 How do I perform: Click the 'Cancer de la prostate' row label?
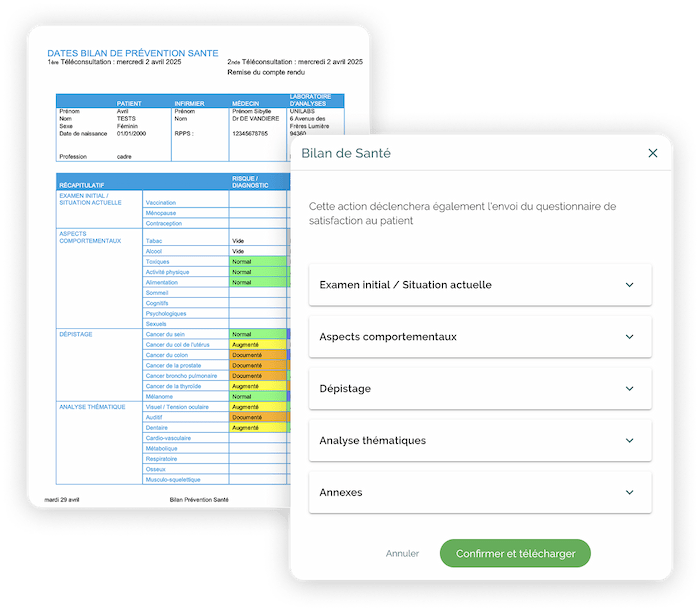(173, 366)
